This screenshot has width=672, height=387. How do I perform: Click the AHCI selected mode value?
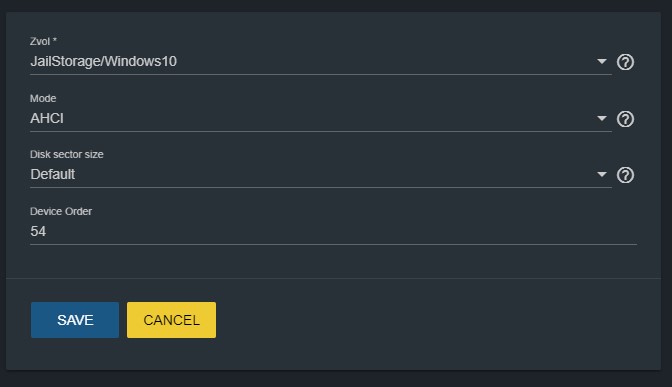[47, 118]
